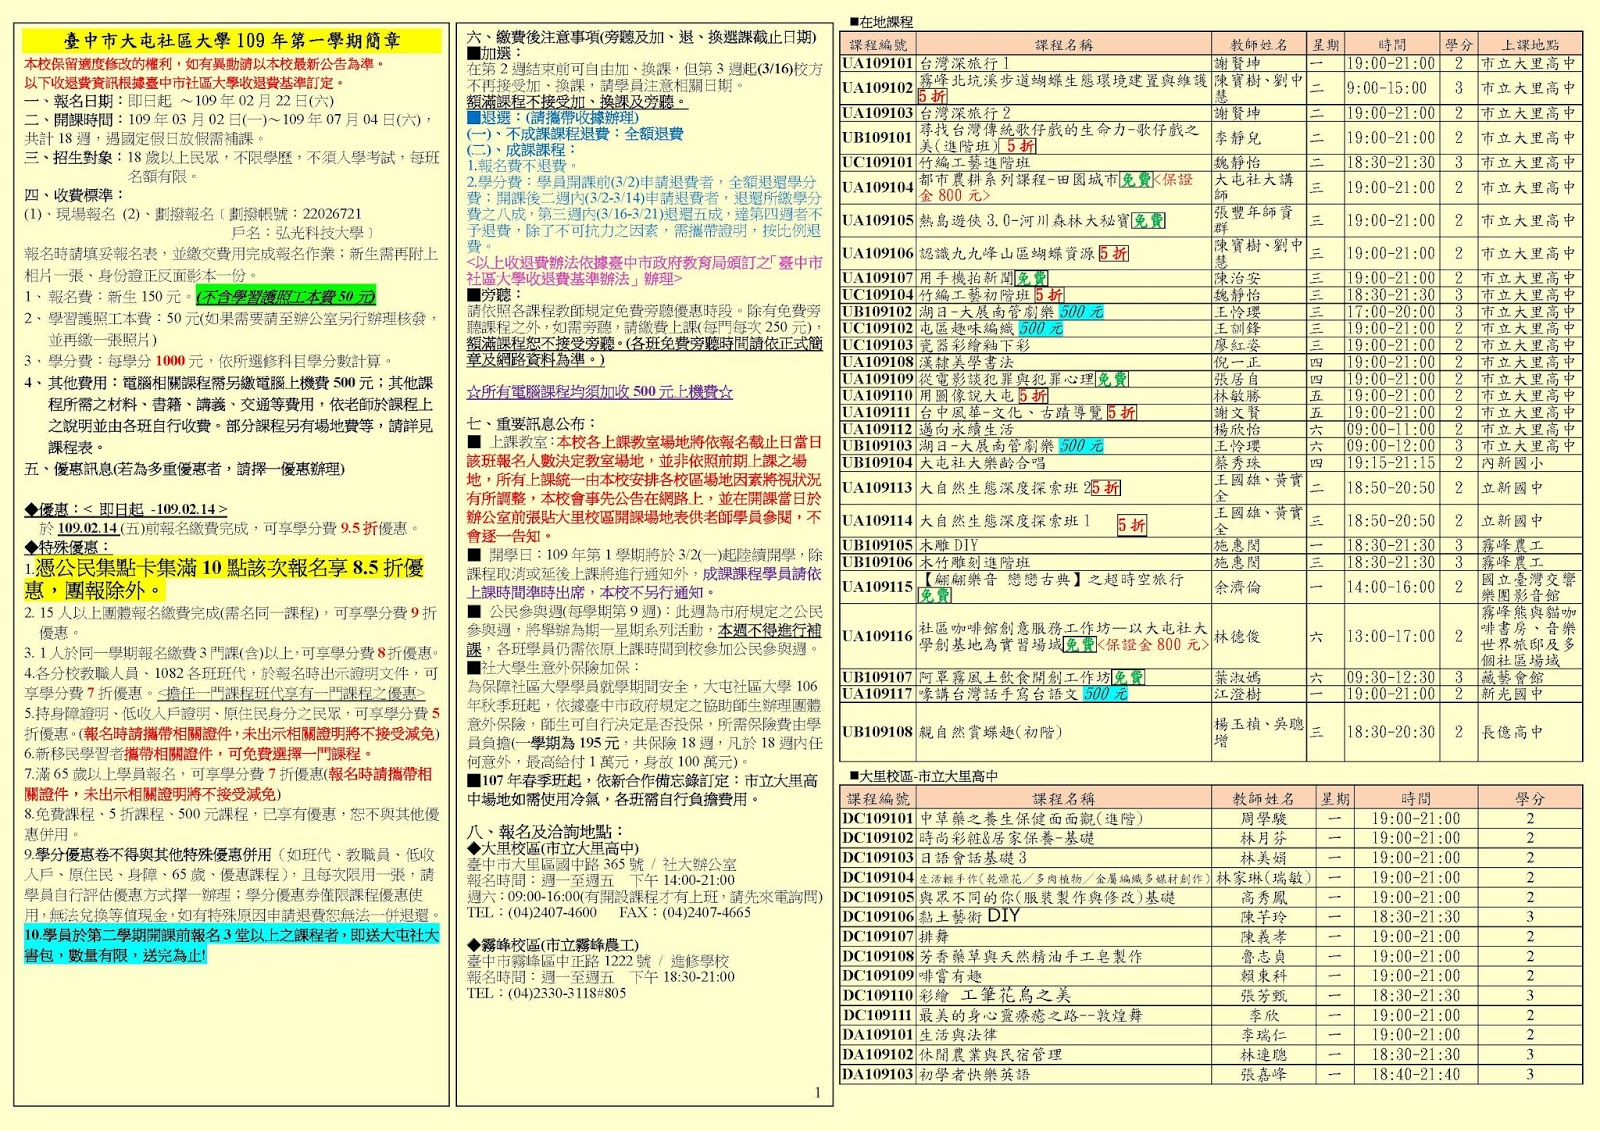Click teacher name '林德俊'
The width and height of the screenshot is (1600, 1131).
(1238, 636)
